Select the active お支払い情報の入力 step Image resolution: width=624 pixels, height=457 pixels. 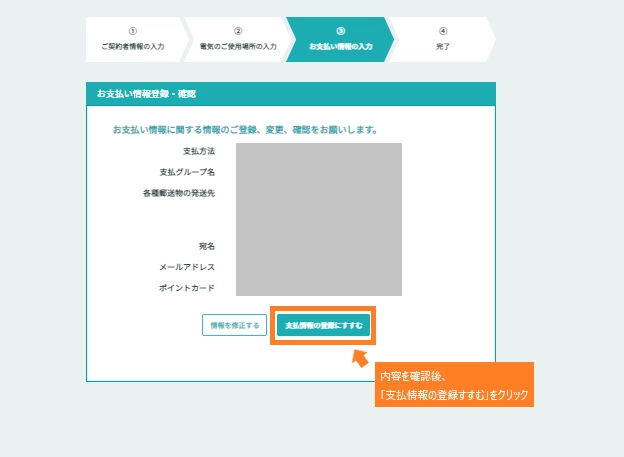click(x=340, y=40)
